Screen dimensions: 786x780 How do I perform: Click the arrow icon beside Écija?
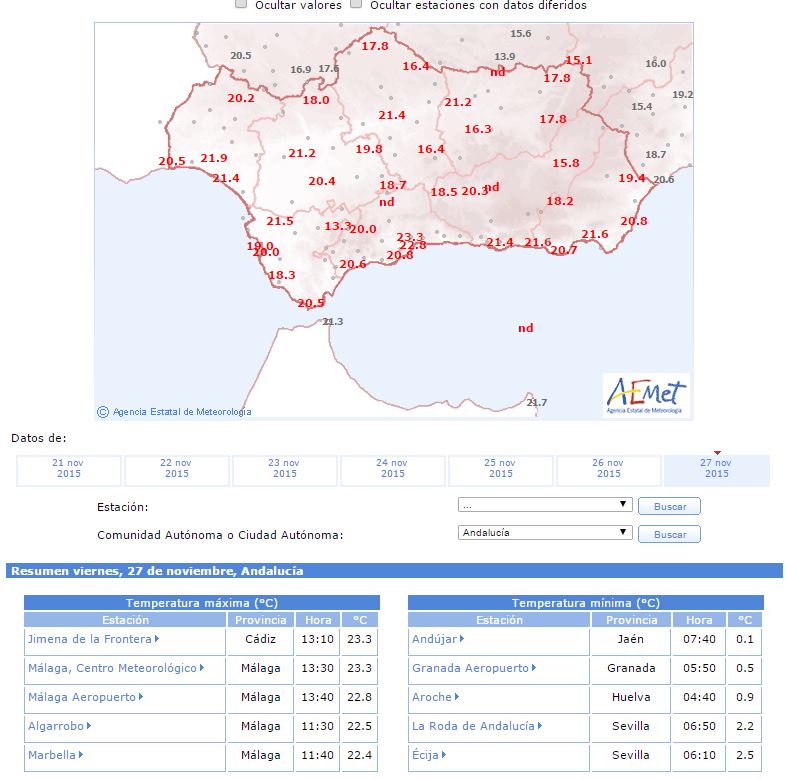444,755
